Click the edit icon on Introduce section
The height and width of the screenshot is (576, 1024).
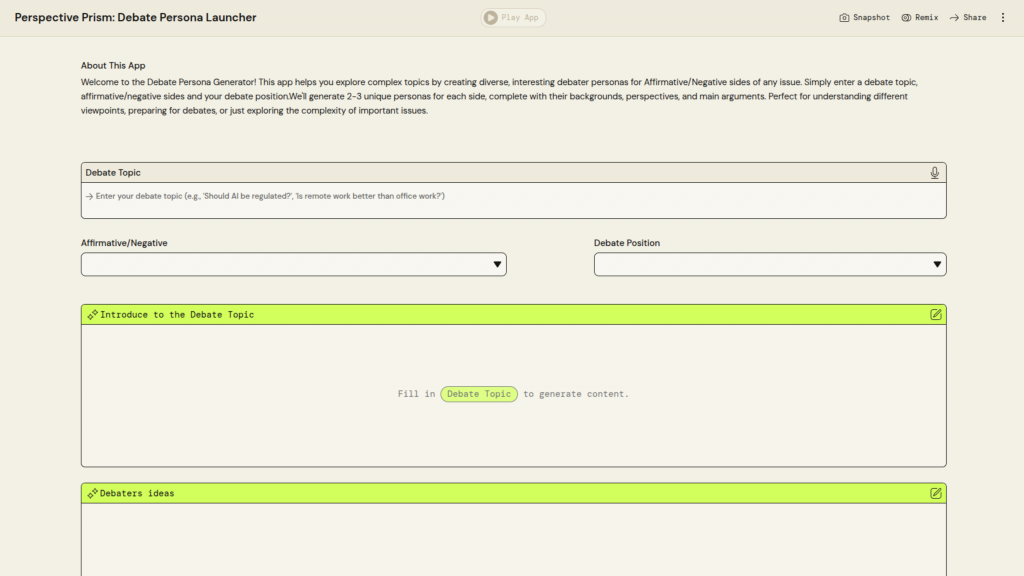pos(935,314)
